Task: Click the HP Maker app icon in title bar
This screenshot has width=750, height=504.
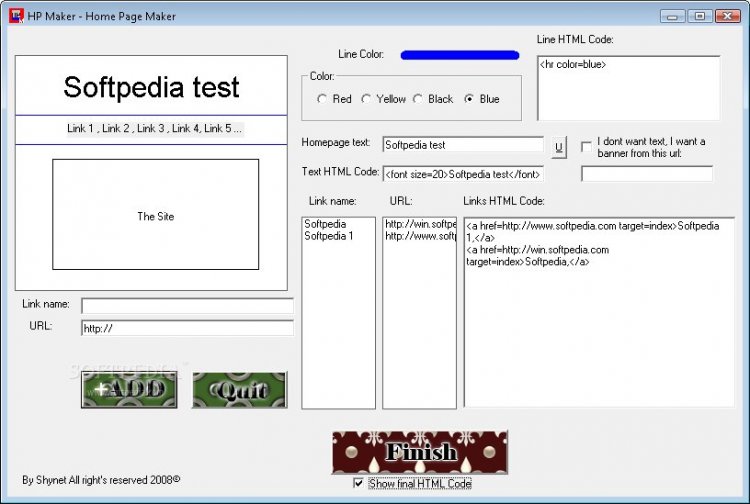Action: [x=17, y=15]
